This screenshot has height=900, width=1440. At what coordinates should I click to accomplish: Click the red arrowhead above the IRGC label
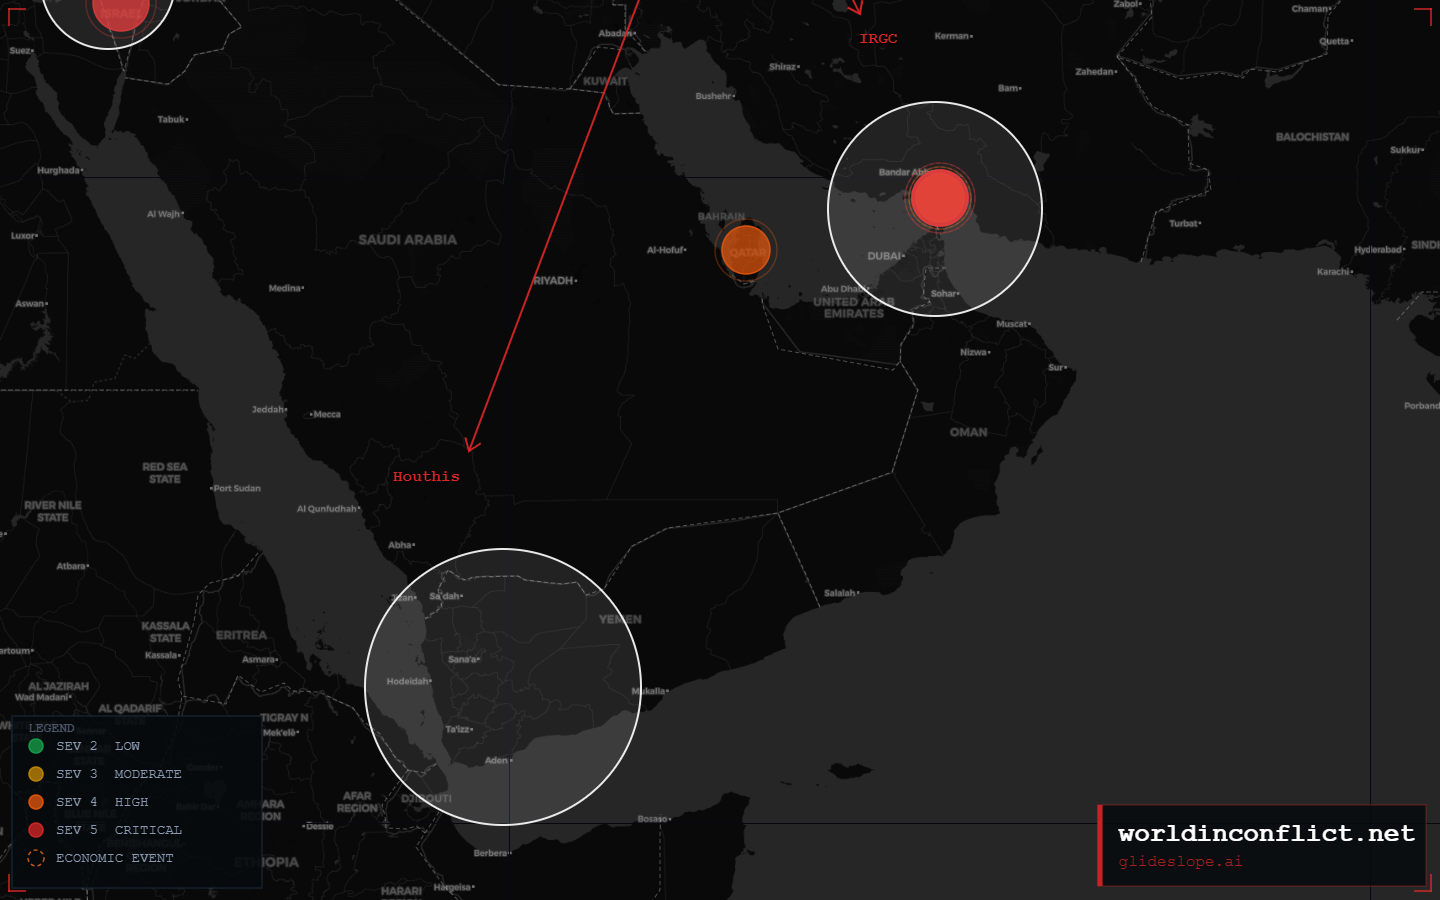[855, 8]
